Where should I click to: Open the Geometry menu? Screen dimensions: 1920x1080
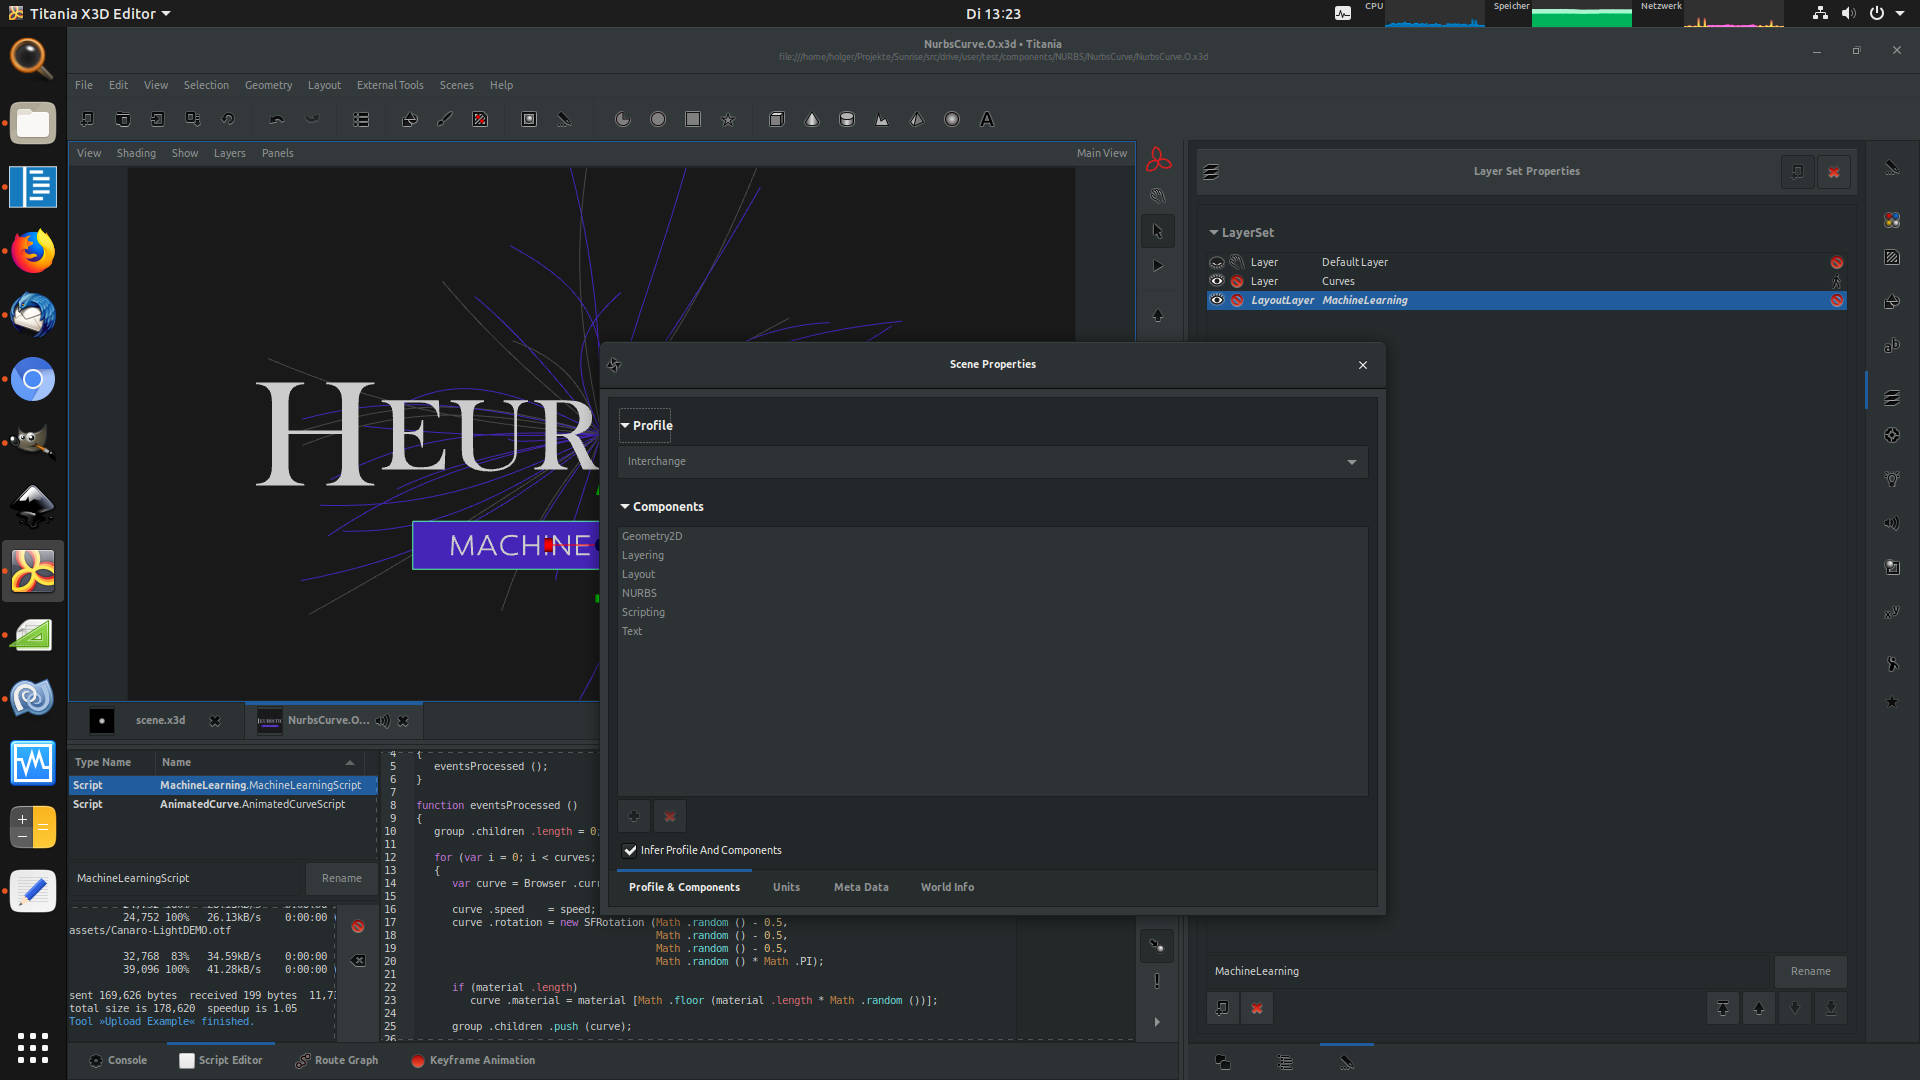(x=268, y=85)
